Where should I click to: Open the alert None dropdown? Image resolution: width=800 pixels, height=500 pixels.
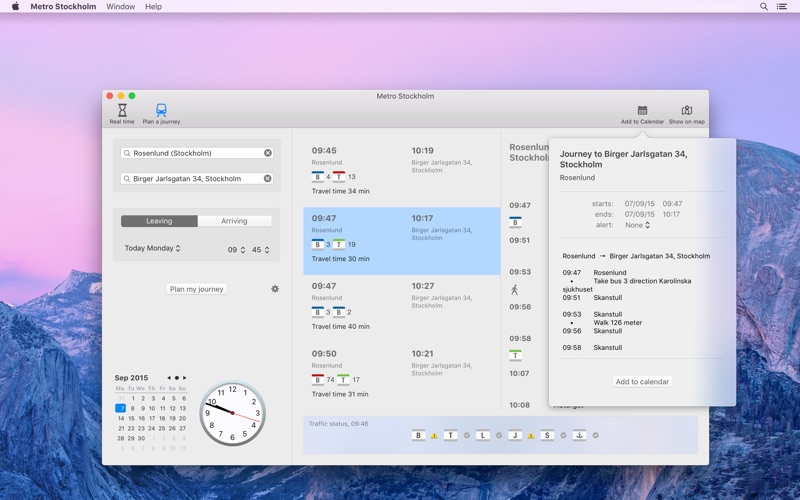pyautogui.click(x=637, y=225)
